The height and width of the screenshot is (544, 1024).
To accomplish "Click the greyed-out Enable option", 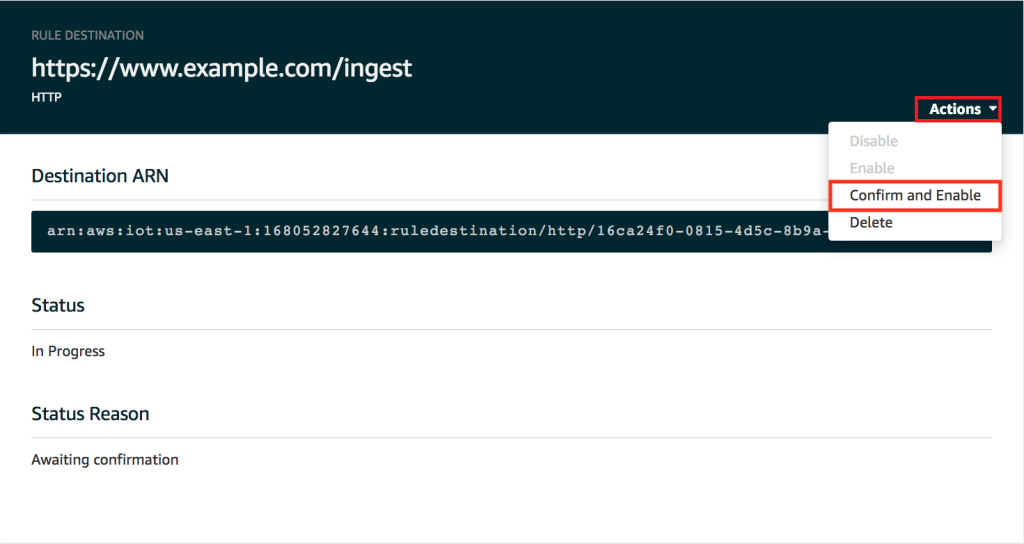I will tap(872, 168).
